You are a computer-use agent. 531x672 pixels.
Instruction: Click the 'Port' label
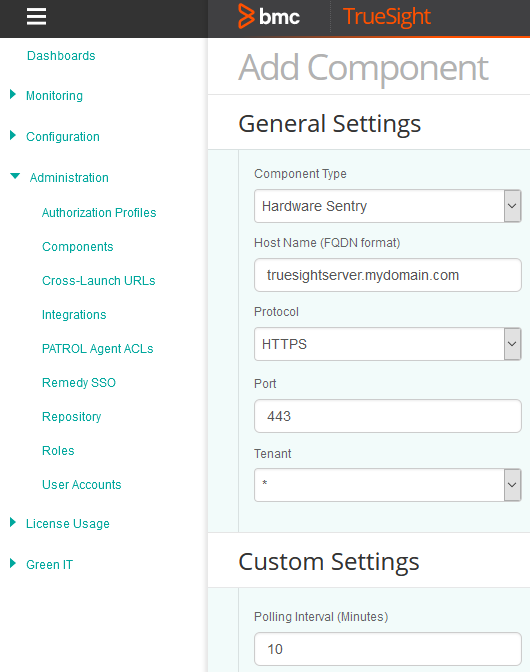pyautogui.click(x=265, y=384)
